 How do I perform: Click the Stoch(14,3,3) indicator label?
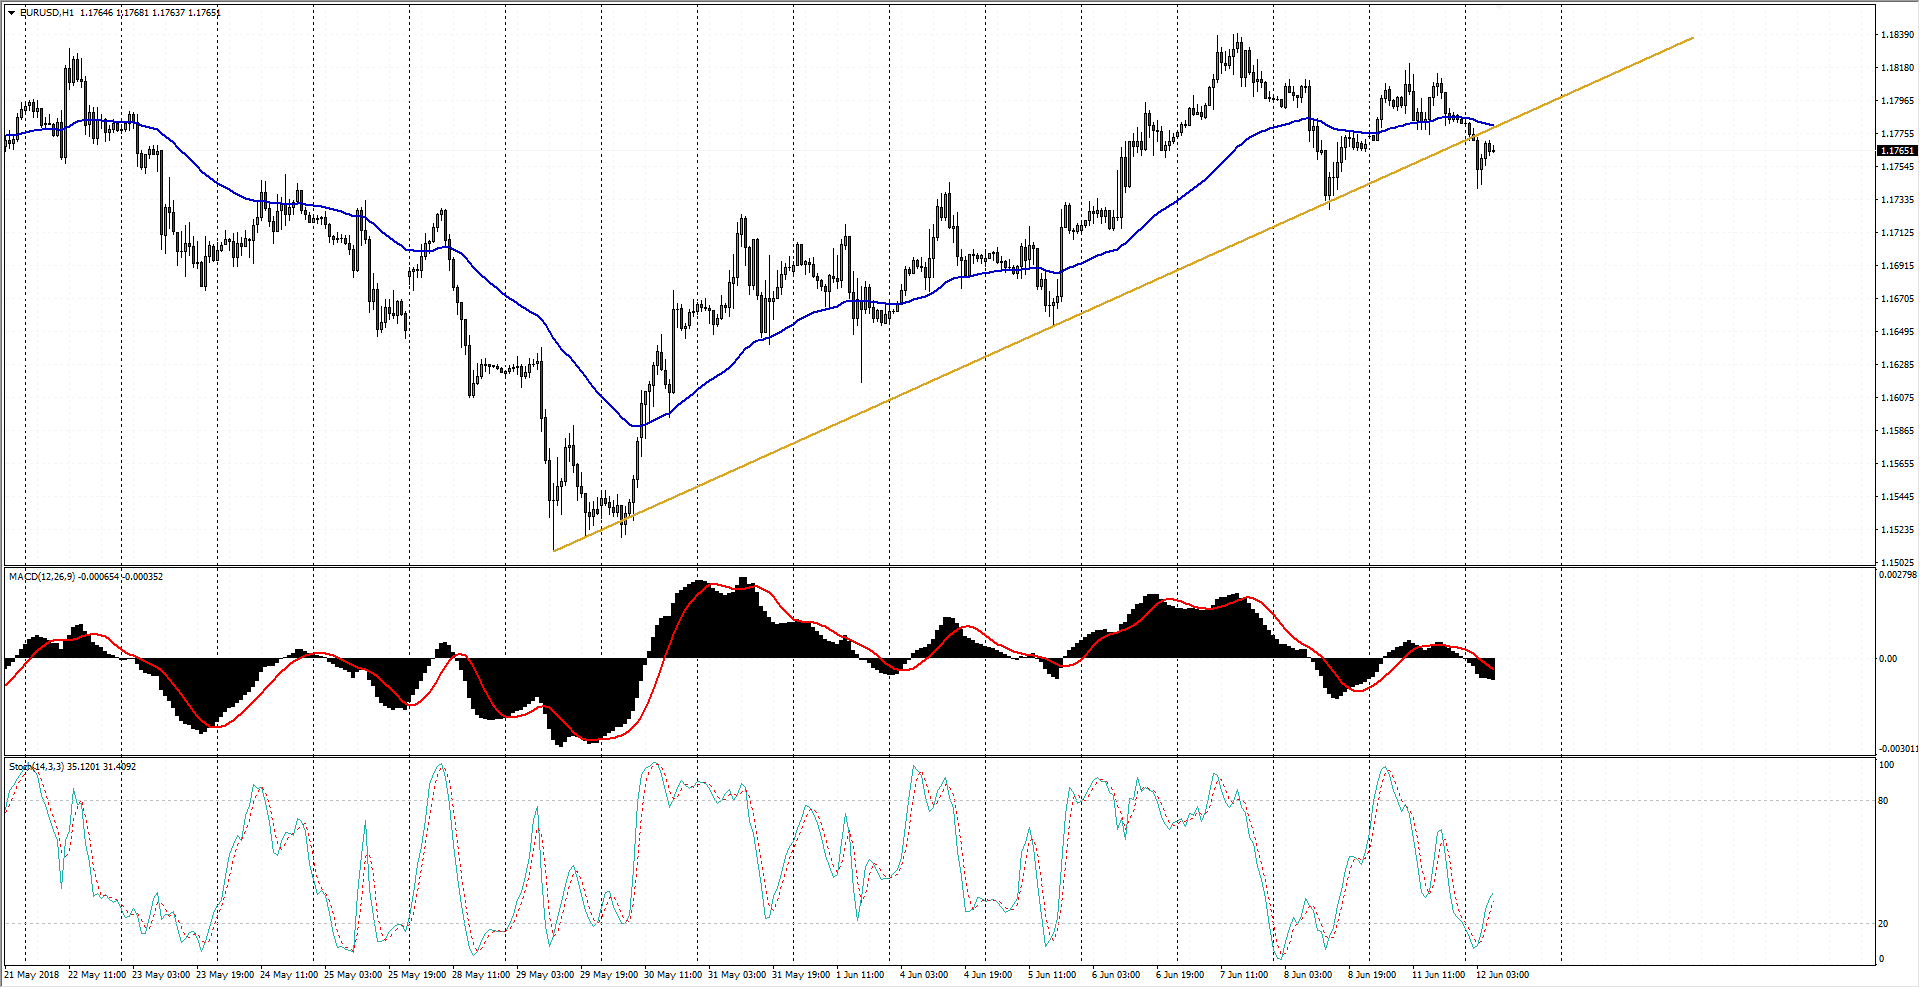point(36,767)
